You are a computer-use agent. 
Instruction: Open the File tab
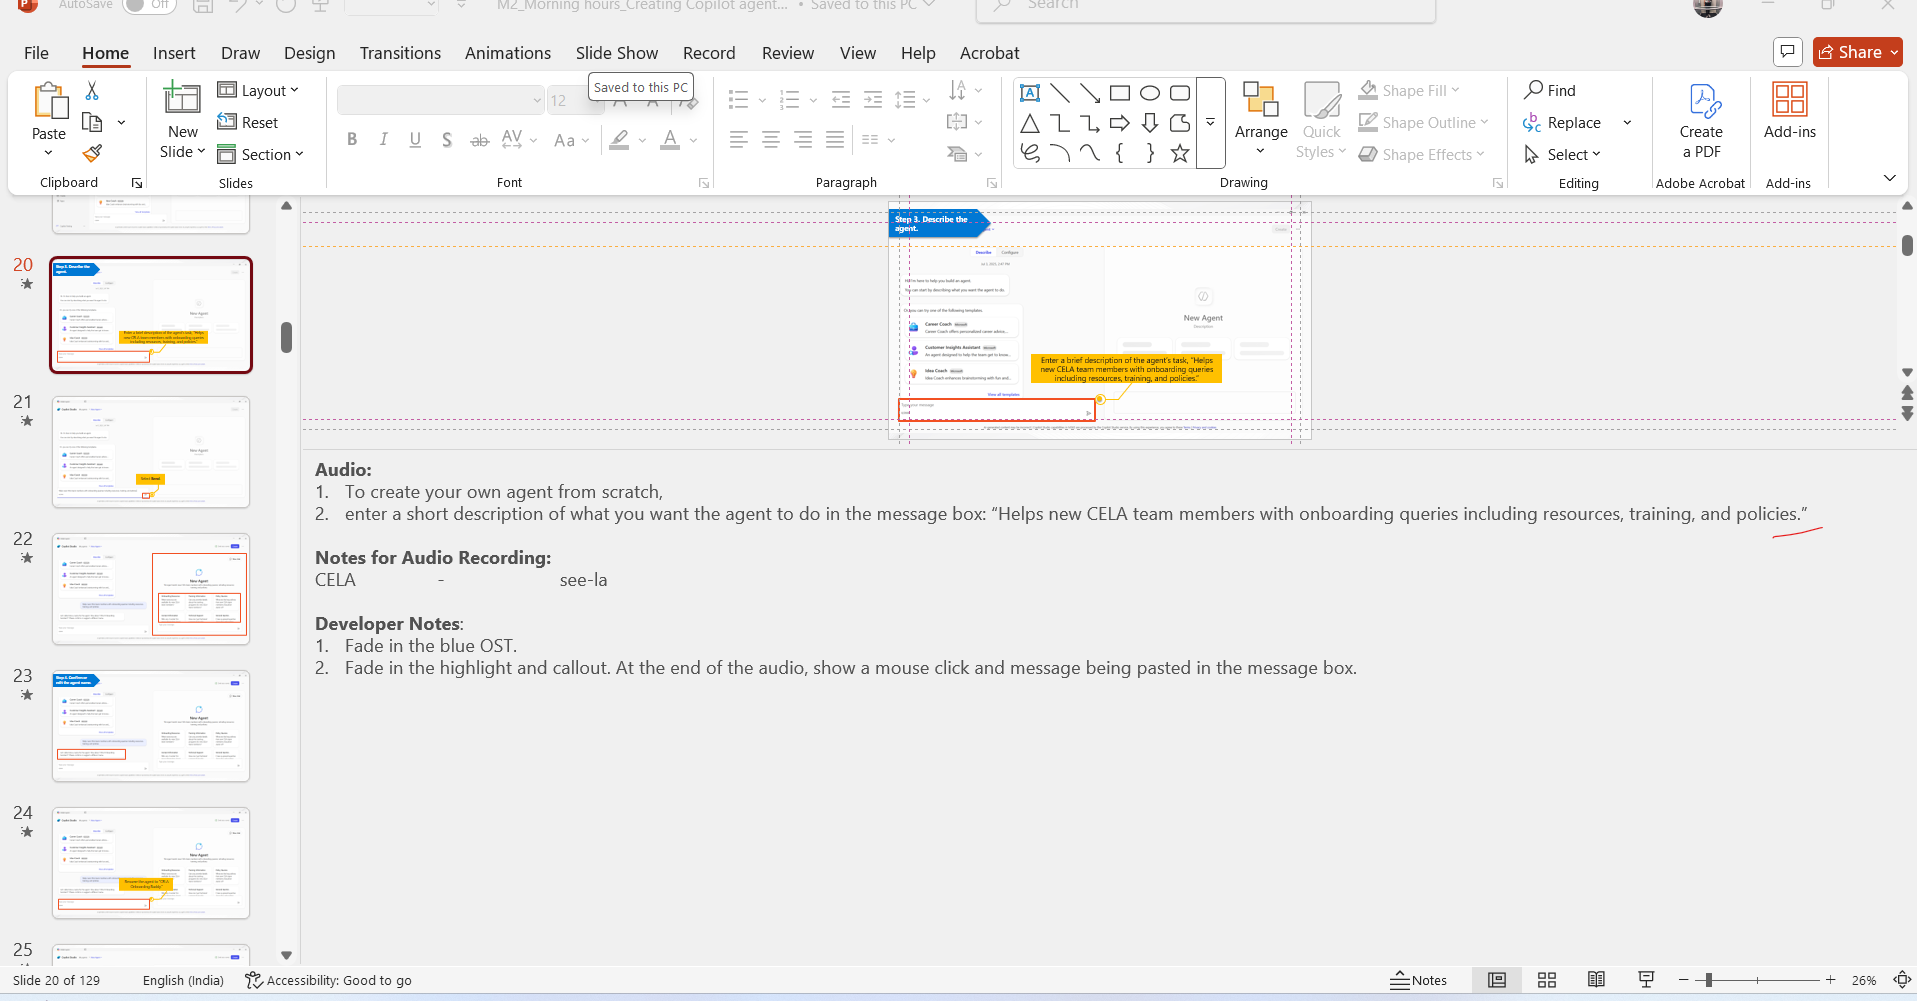[x=36, y=53]
